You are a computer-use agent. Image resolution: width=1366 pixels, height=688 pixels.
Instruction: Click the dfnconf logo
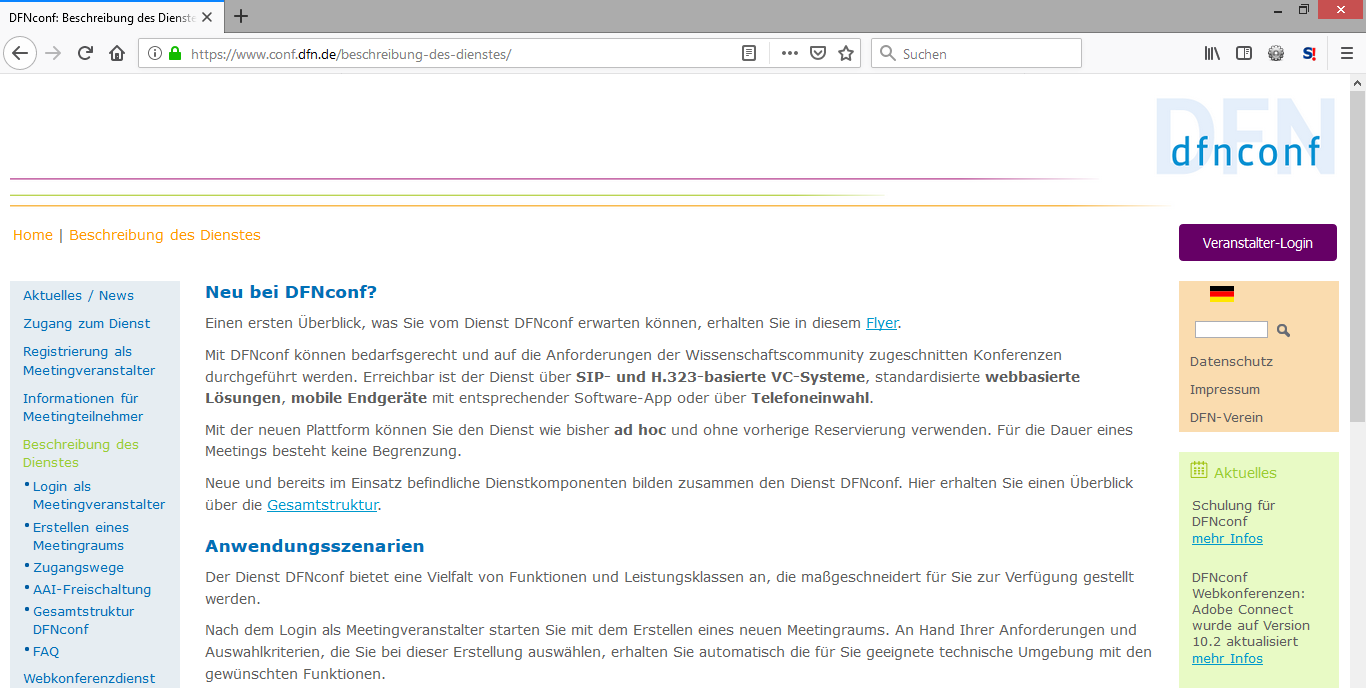1246,136
